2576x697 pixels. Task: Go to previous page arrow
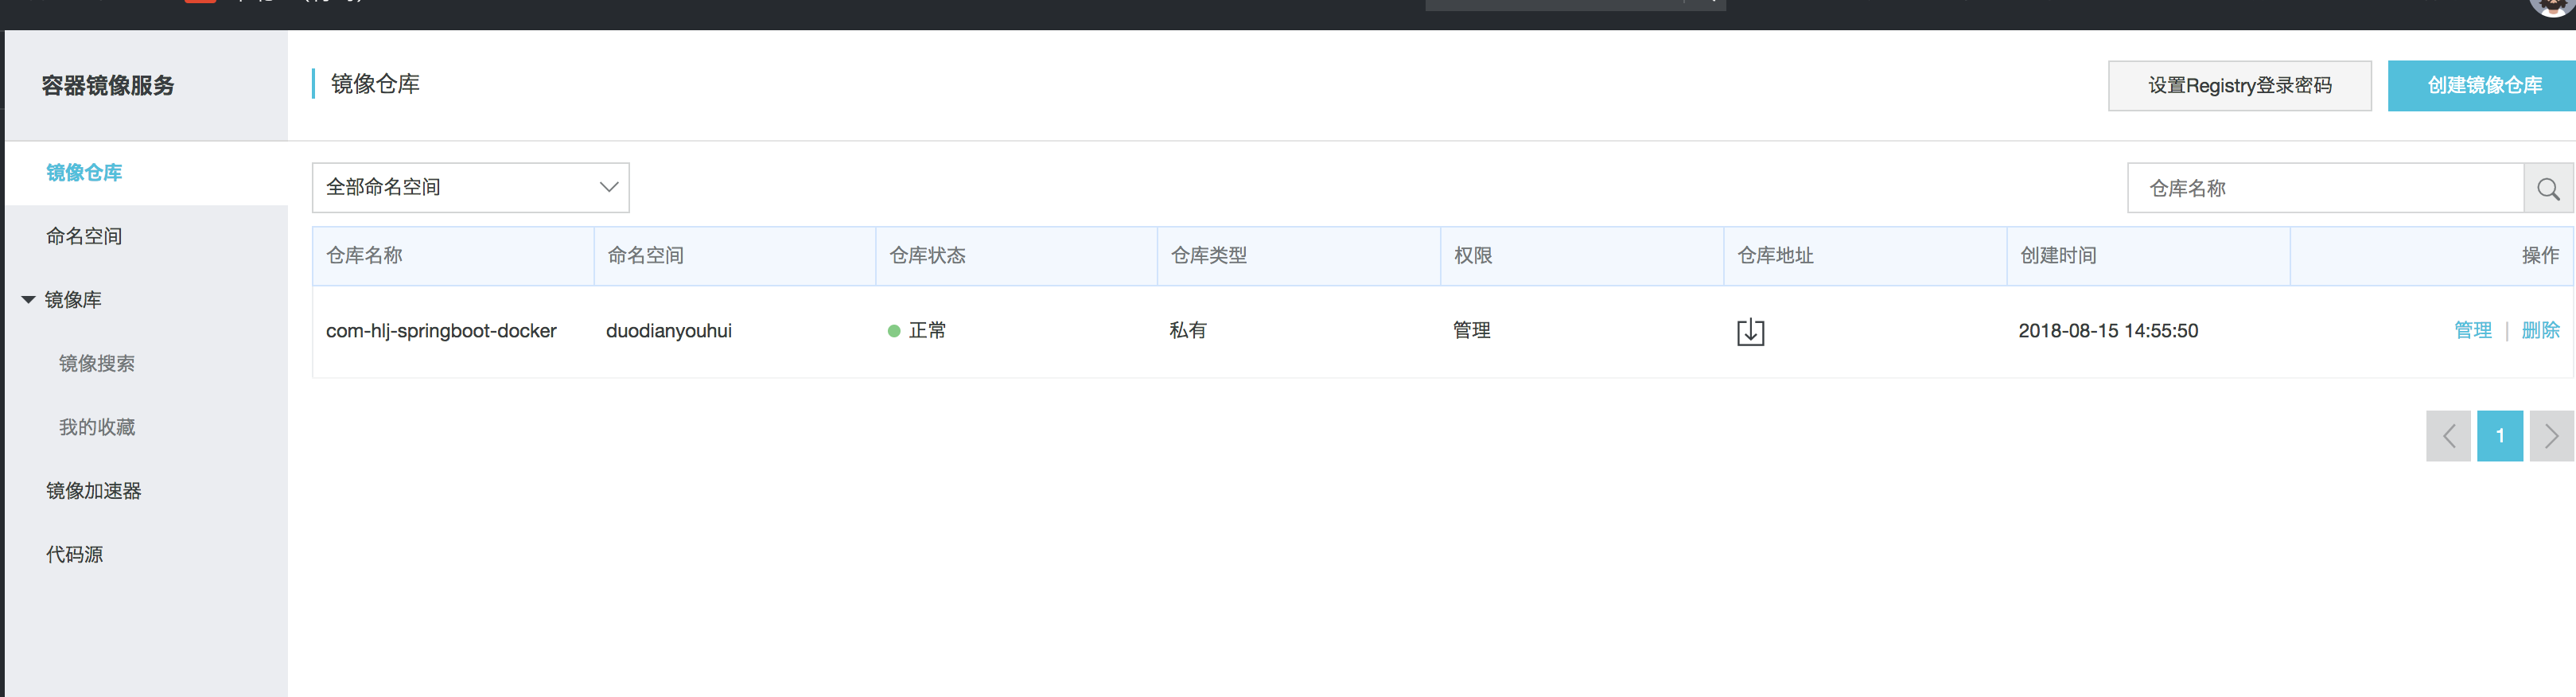2448,436
